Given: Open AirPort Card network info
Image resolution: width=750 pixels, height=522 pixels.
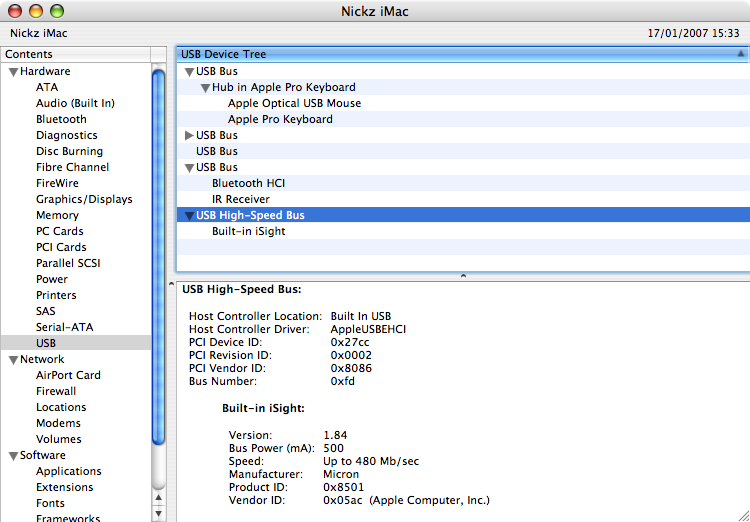Looking at the screenshot, I should coord(68,375).
